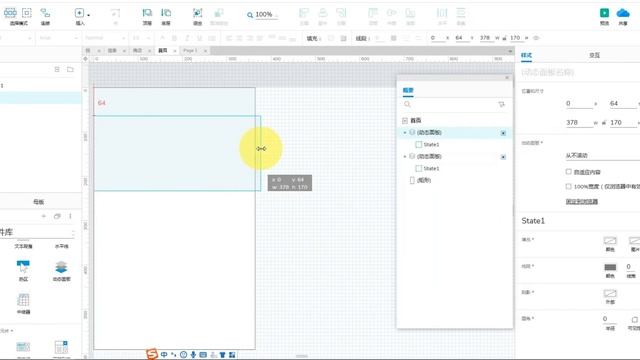Collapse the first dynamic panel in outline
Image resolution: width=640 pixels, height=360 pixels.
[x=405, y=133]
